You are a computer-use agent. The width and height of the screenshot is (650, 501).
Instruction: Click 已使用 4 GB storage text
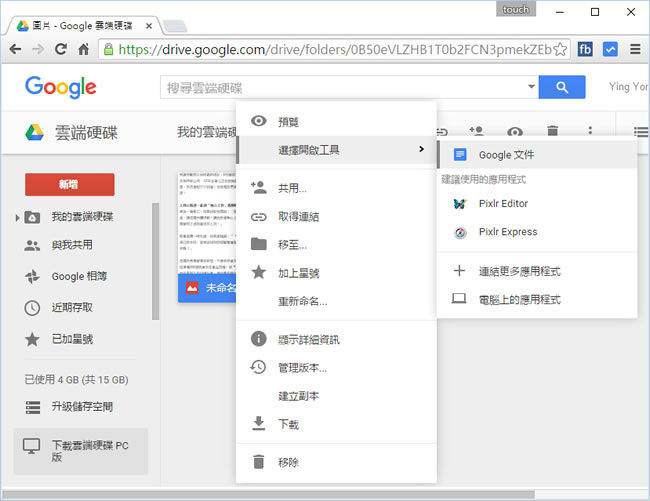click(x=76, y=380)
